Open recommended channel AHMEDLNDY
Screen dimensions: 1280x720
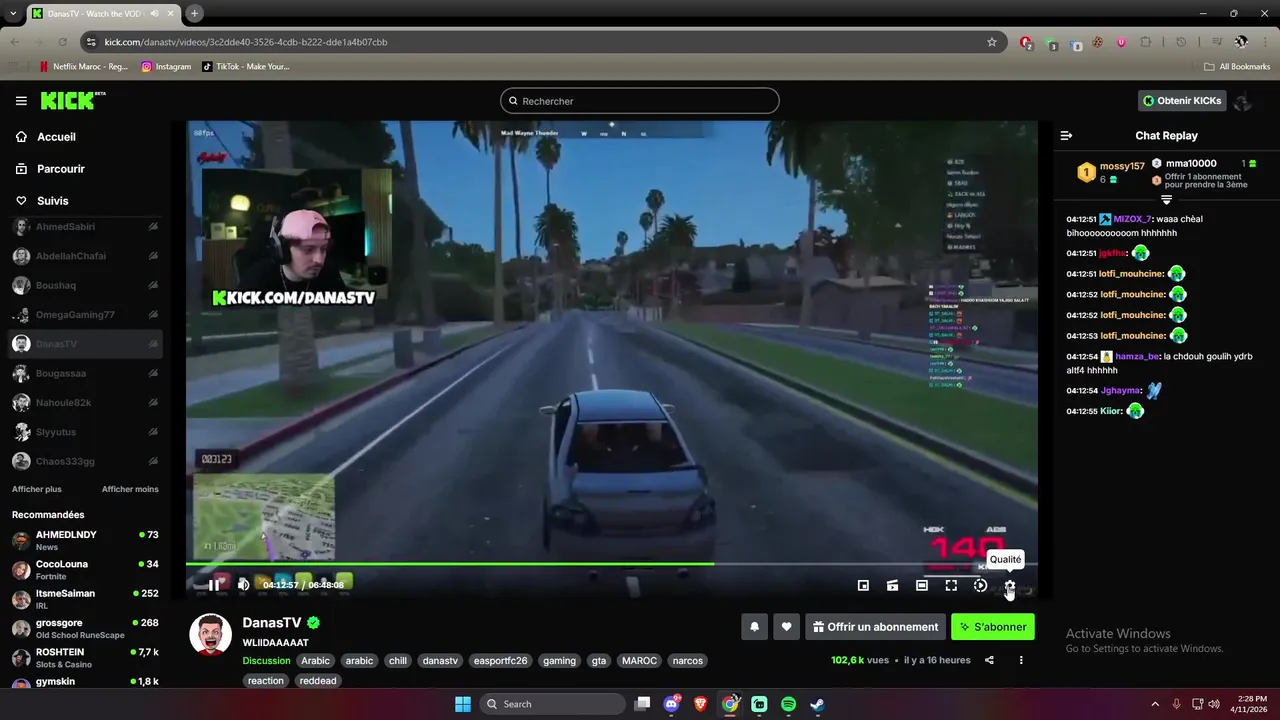(x=85, y=540)
